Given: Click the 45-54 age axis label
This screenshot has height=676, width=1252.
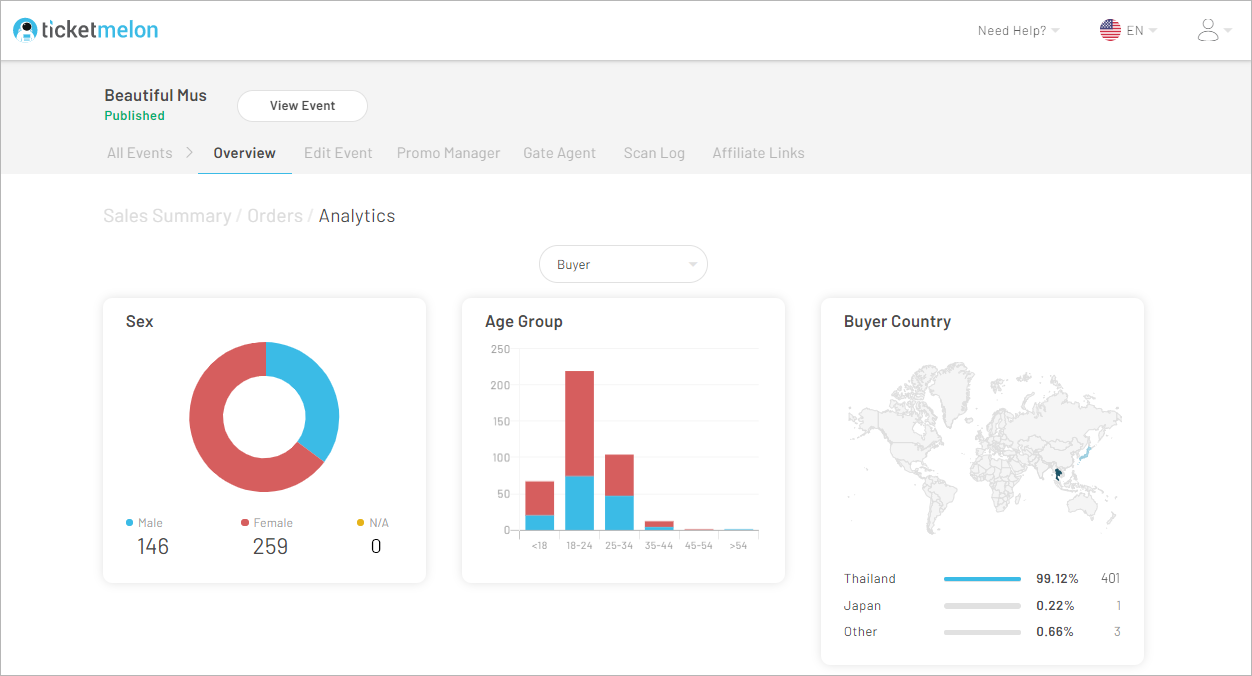Looking at the screenshot, I should [699, 545].
